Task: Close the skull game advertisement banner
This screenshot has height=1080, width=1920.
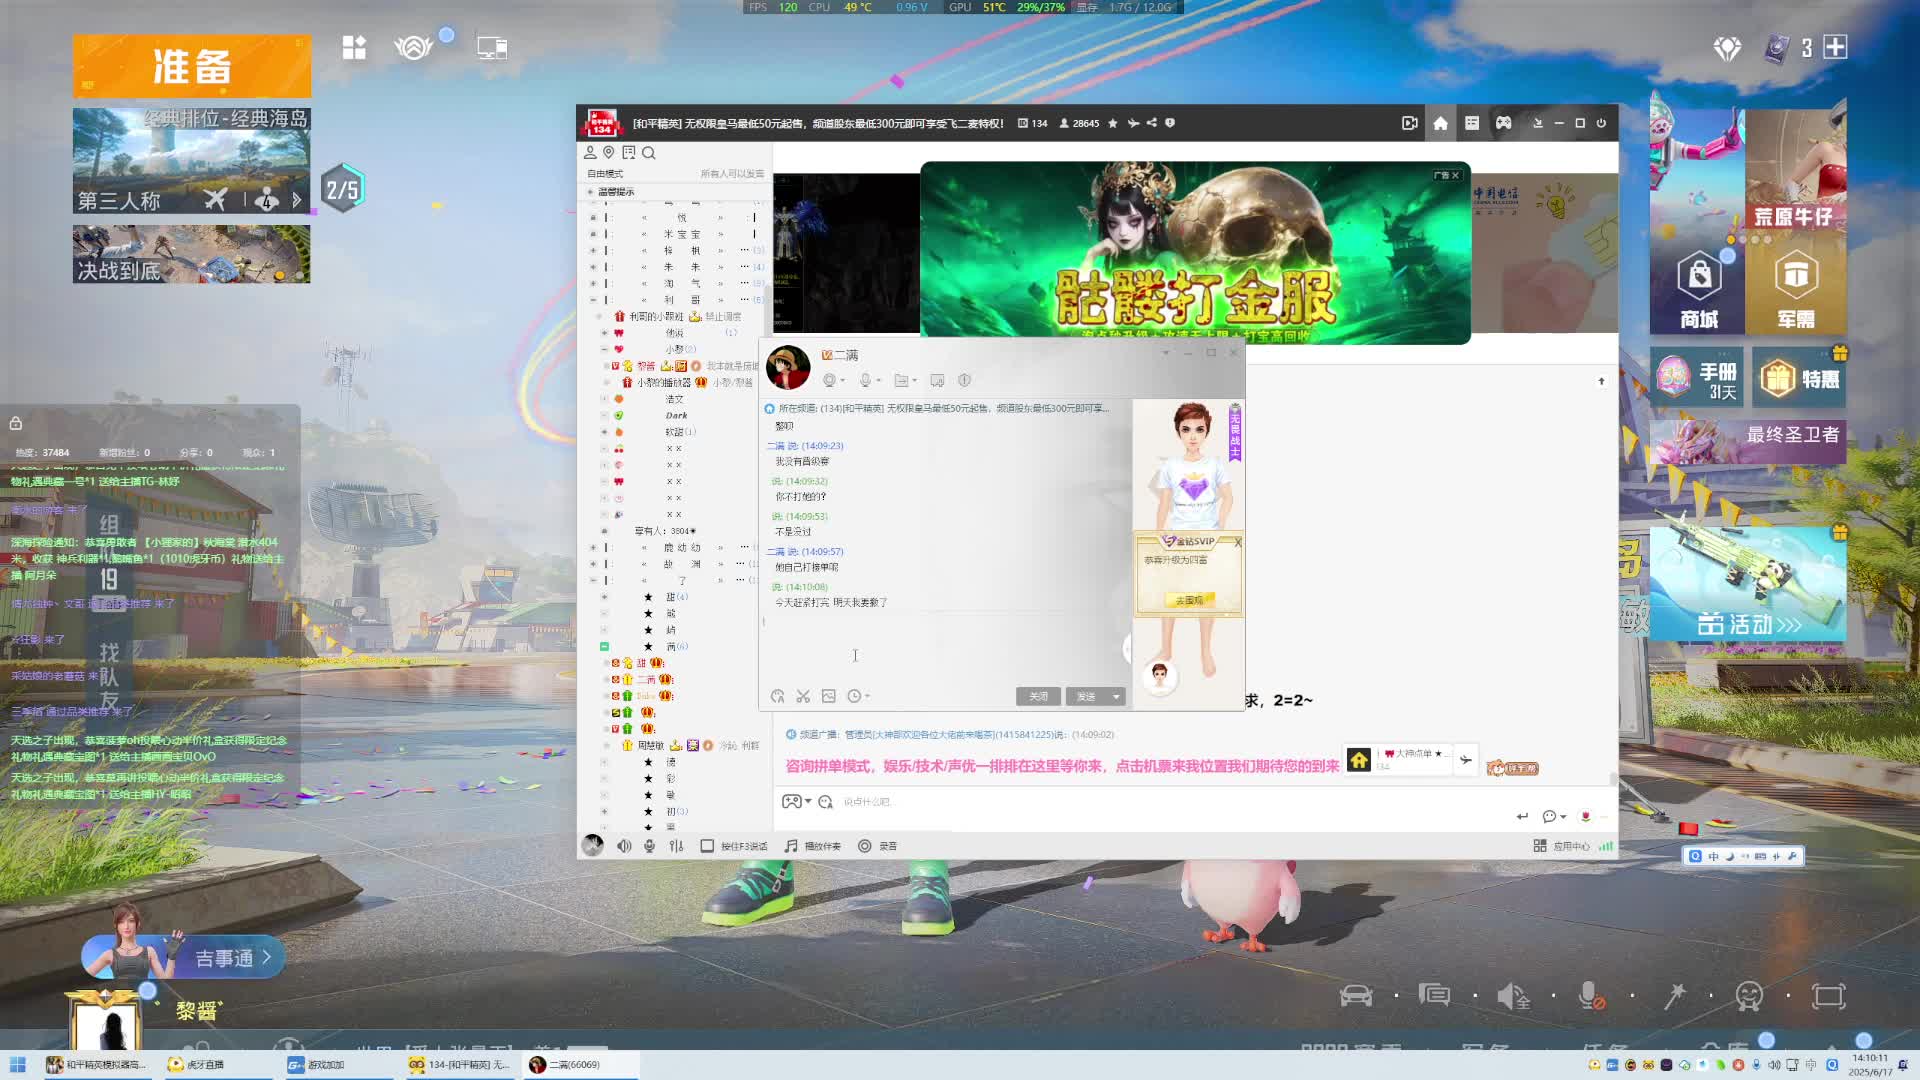Action: point(1455,175)
